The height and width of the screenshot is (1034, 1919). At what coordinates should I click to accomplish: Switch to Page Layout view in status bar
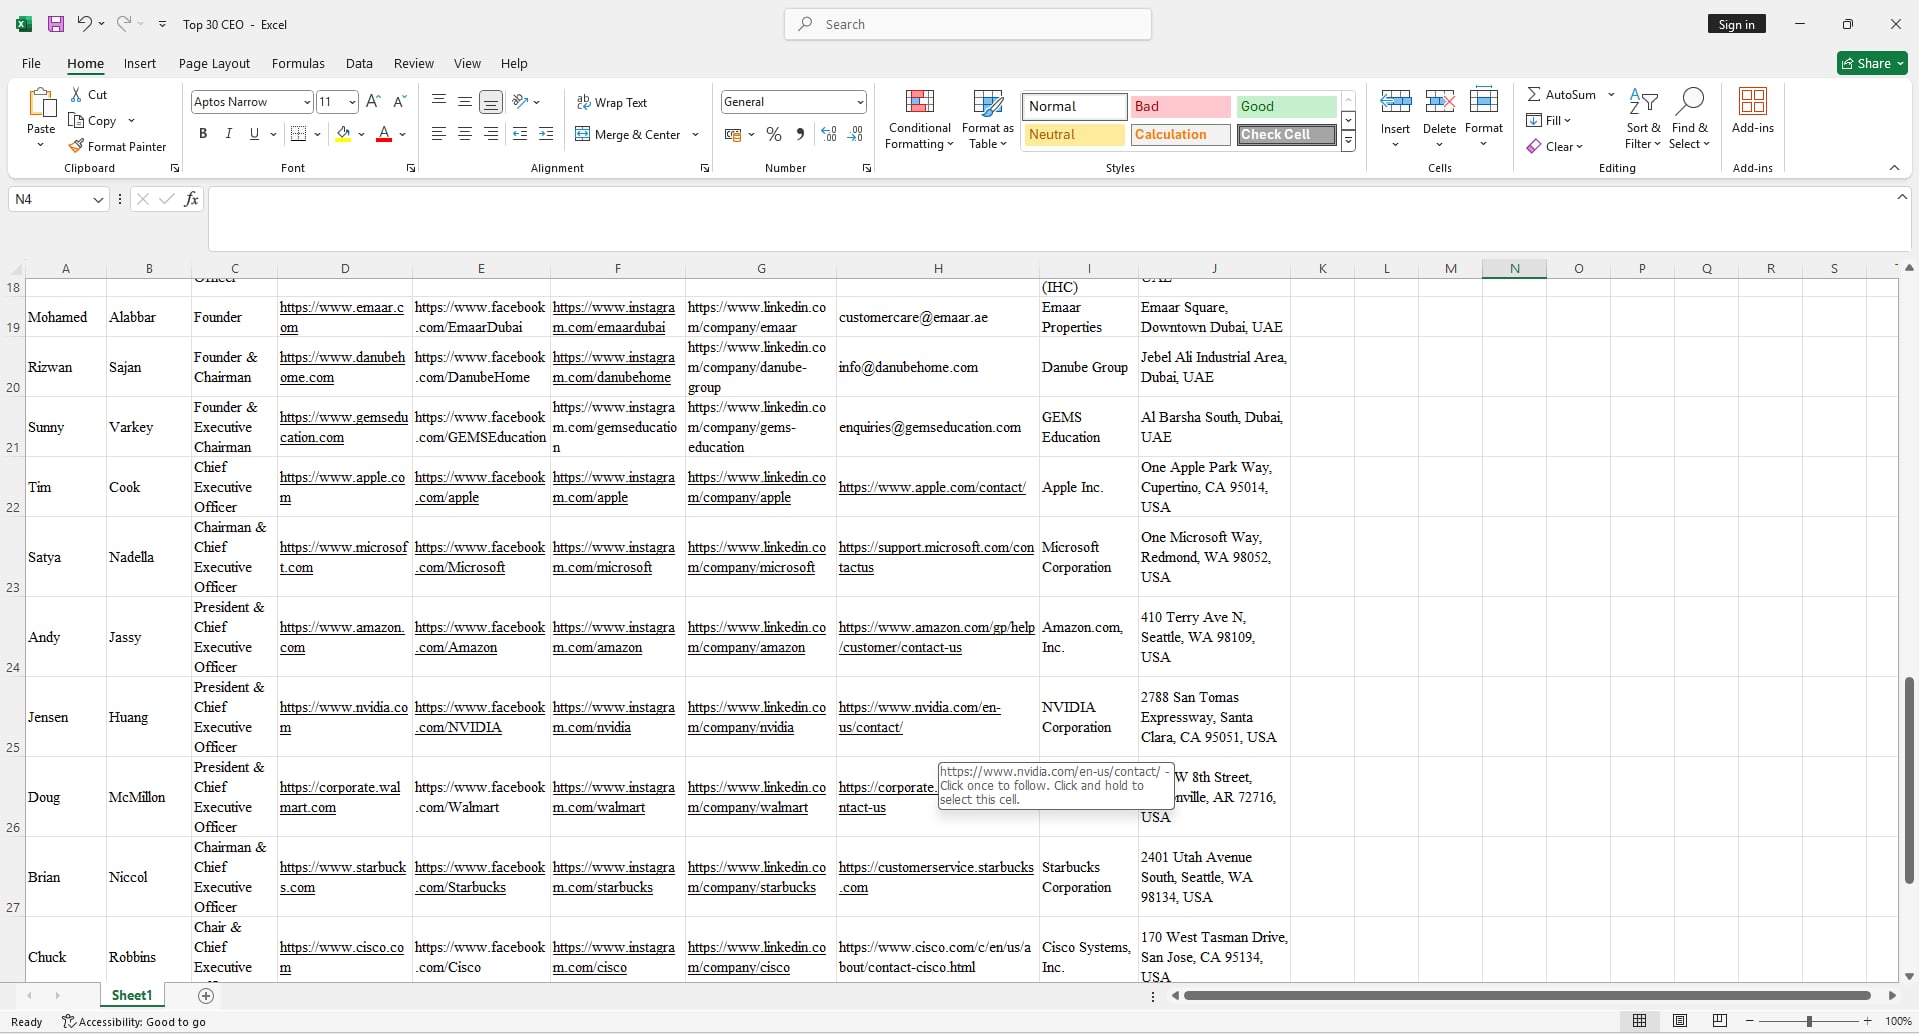click(x=1680, y=1021)
